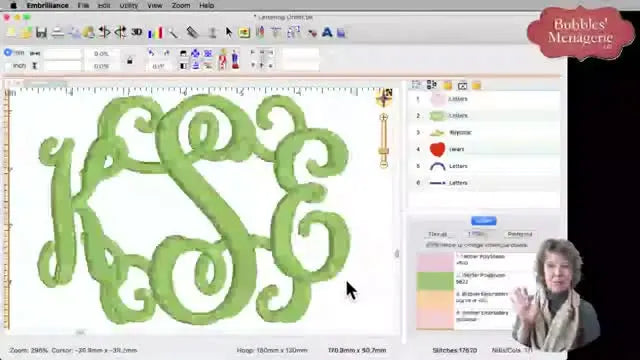Open the Edit menu
The height and width of the screenshot is (360, 640).
click(x=104, y=5)
